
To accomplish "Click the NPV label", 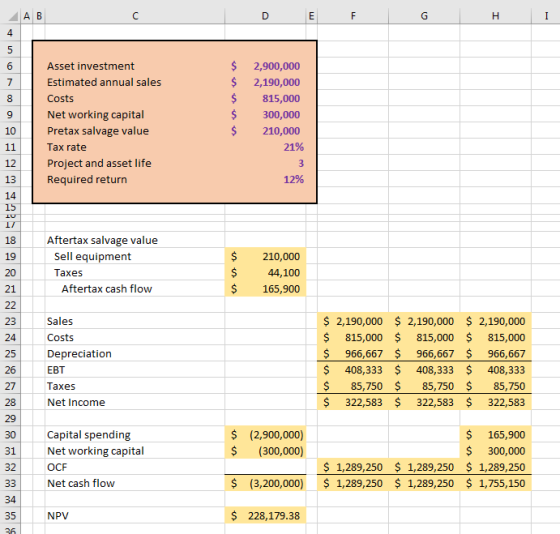I will 58,516.
